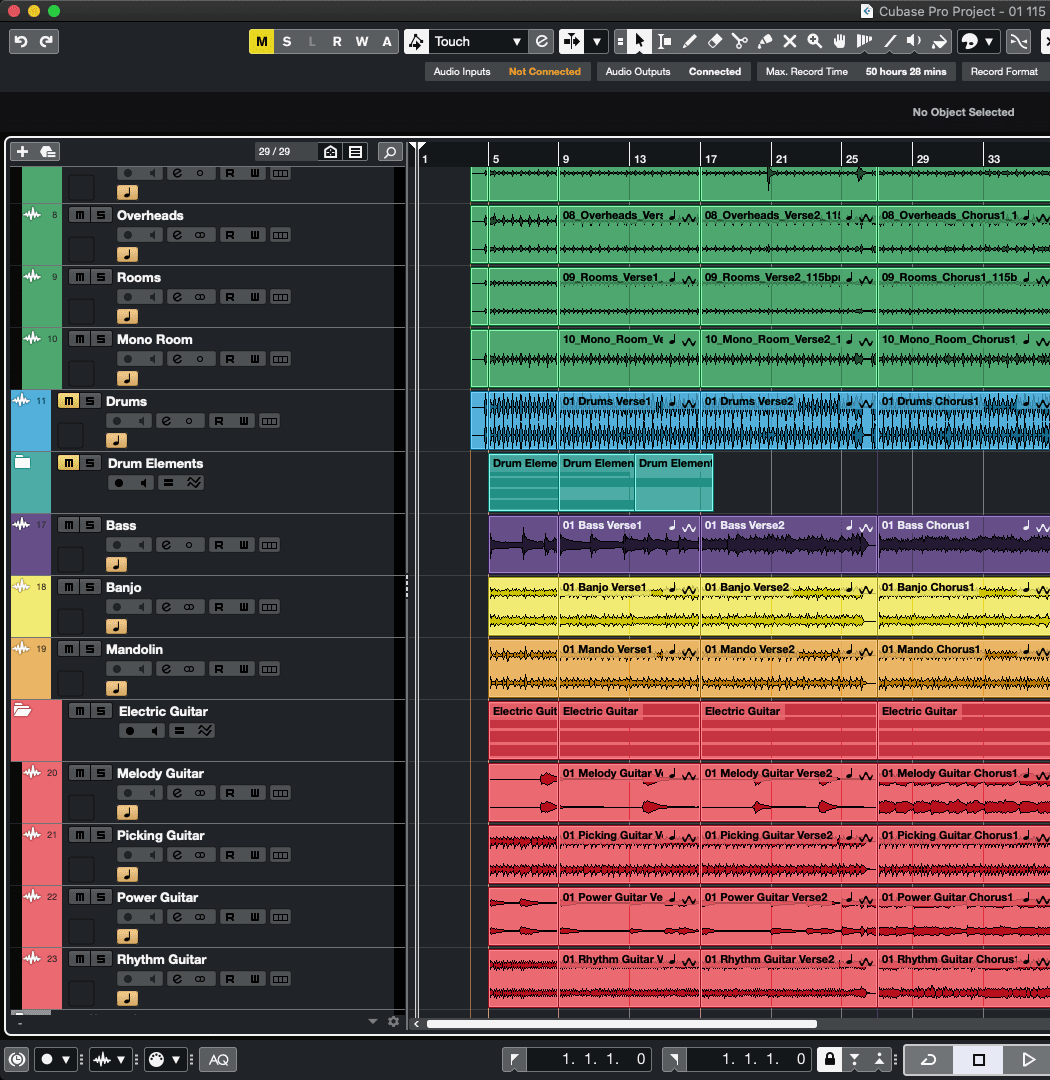This screenshot has width=1050, height=1080.
Task: Click the Audio Inputs status label
Action: pyautogui.click(x=462, y=72)
